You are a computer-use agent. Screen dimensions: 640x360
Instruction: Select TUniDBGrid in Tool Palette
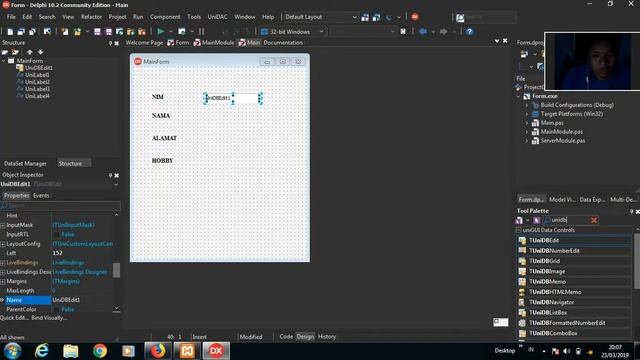click(x=573, y=261)
